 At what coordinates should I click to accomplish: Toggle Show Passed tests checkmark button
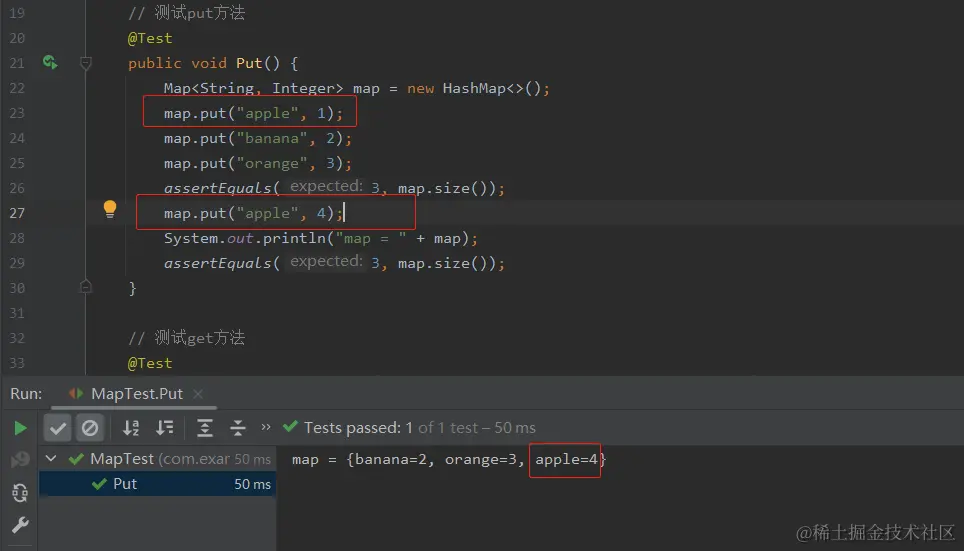tap(58, 428)
